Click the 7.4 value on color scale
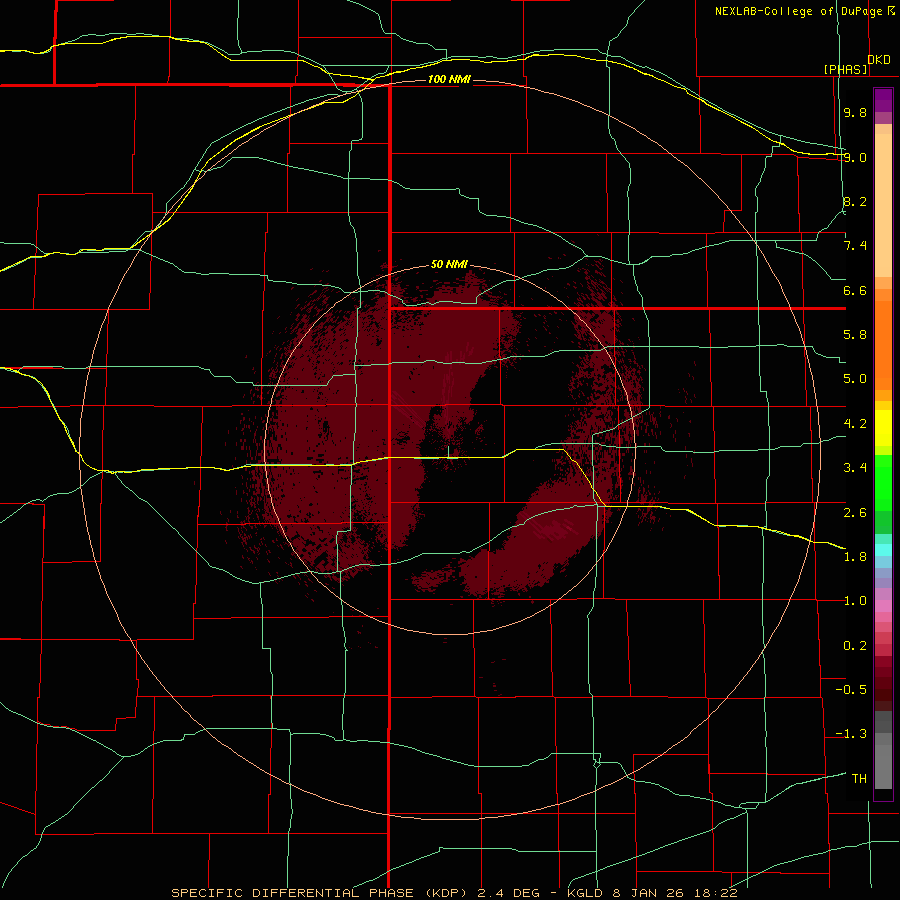900x900 pixels. [x=855, y=246]
